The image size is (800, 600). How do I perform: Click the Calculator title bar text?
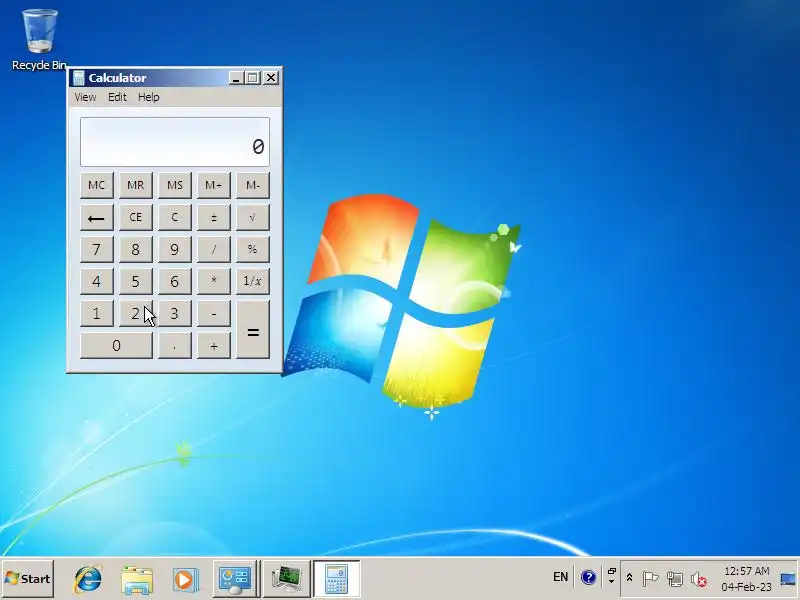pos(117,78)
